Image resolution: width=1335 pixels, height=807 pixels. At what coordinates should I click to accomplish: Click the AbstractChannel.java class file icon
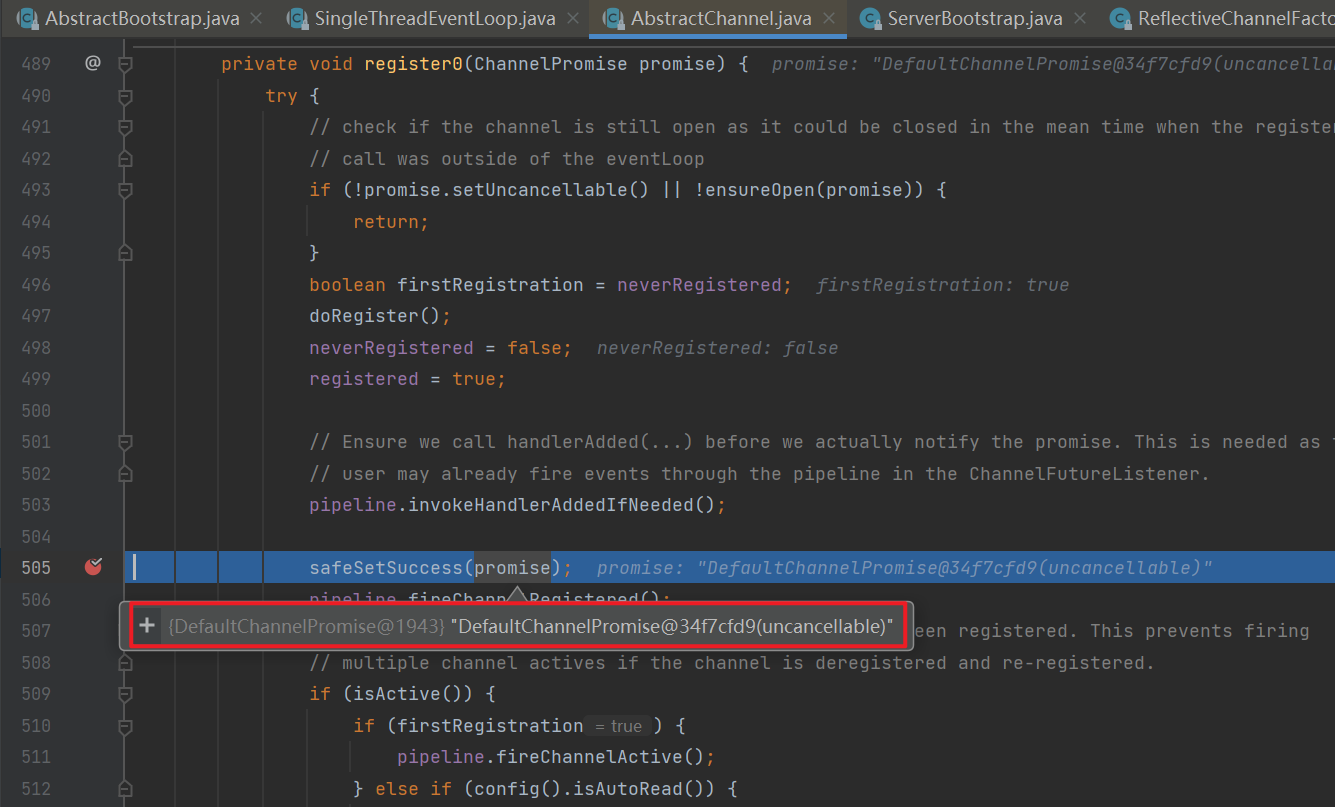point(613,18)
